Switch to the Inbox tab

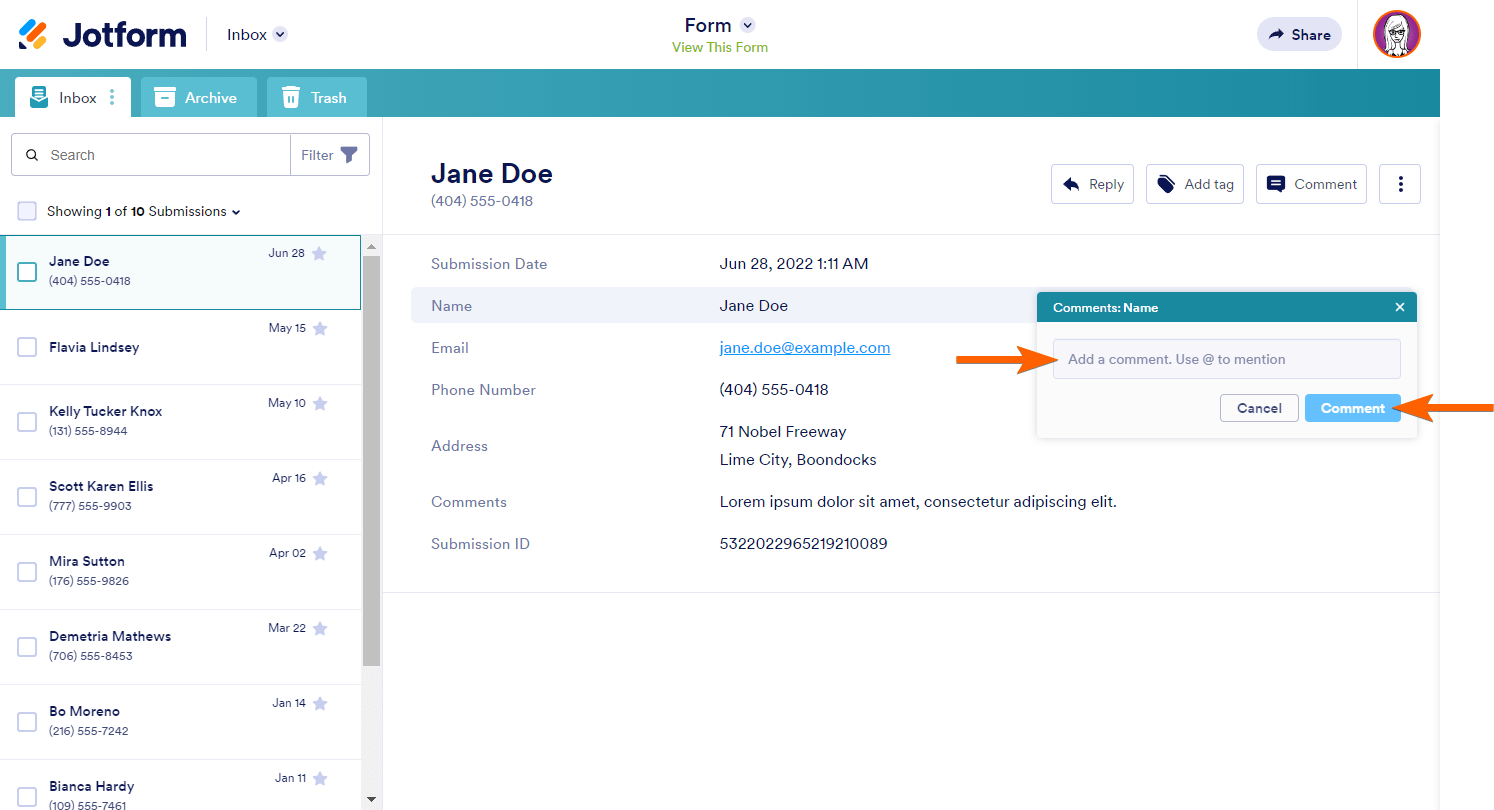pos(73,97)
